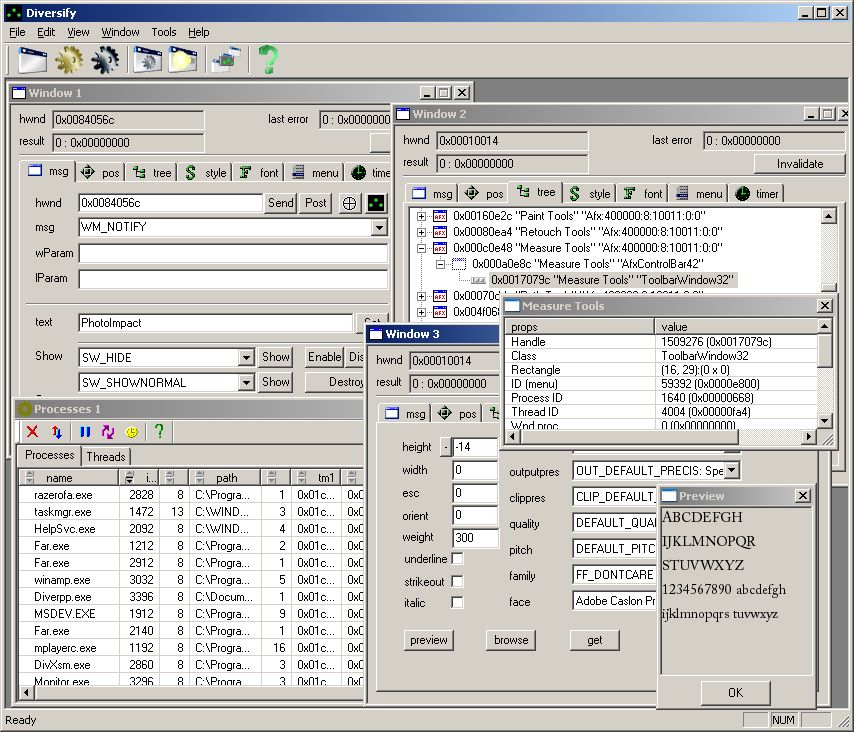854x732 pixels.
Task: Click the purple refresh arrows icon
Action: pyautogui.click(x=108, y=432)
